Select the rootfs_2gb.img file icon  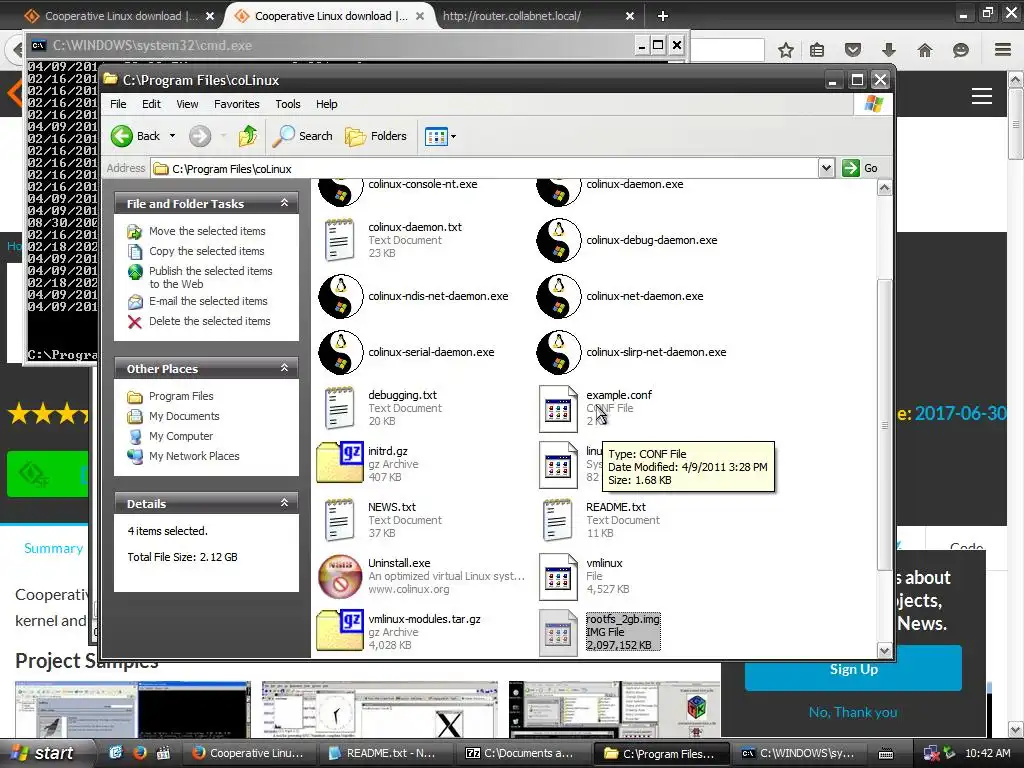click(558, 633)
